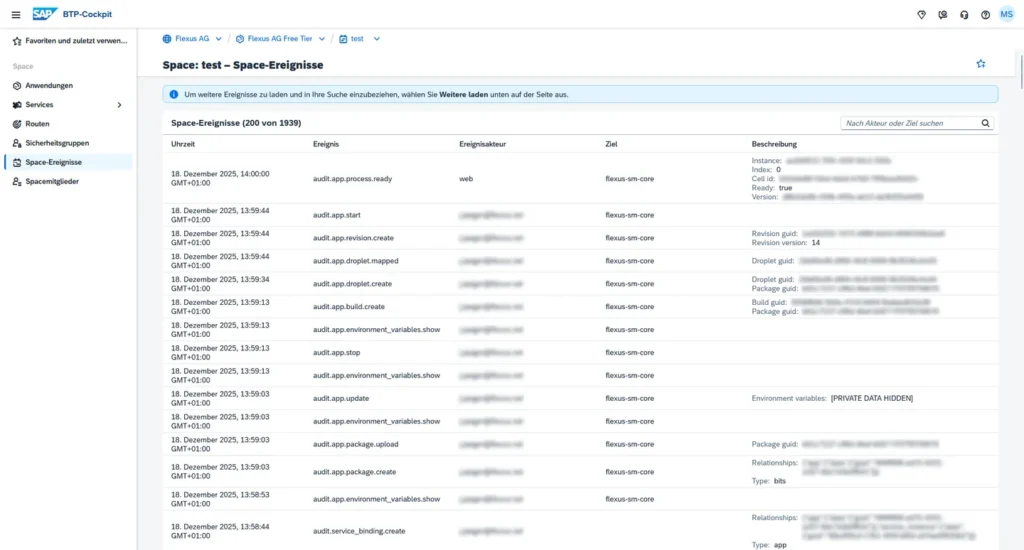Select the audit.app.update event

(x=341, y=398)
